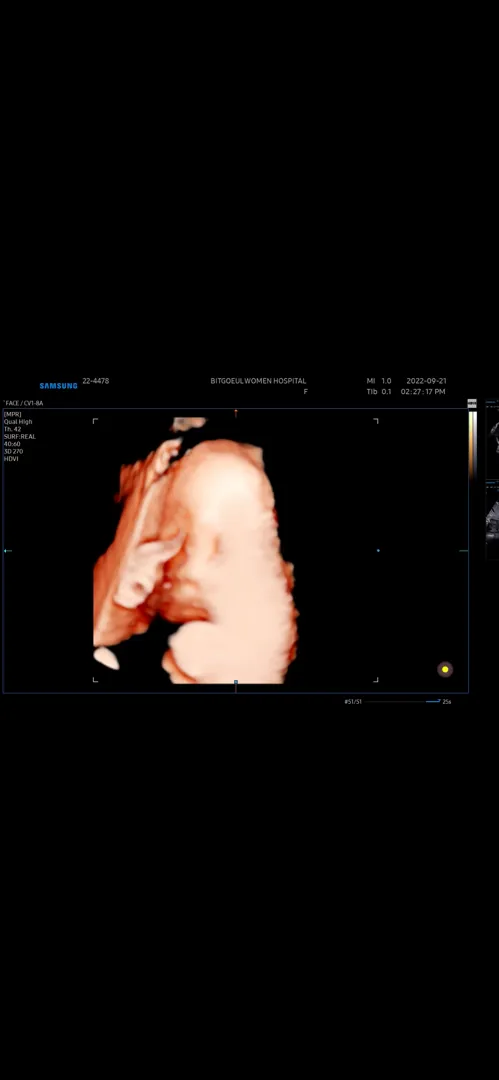Click the Qual High setting

coord(18,422)
